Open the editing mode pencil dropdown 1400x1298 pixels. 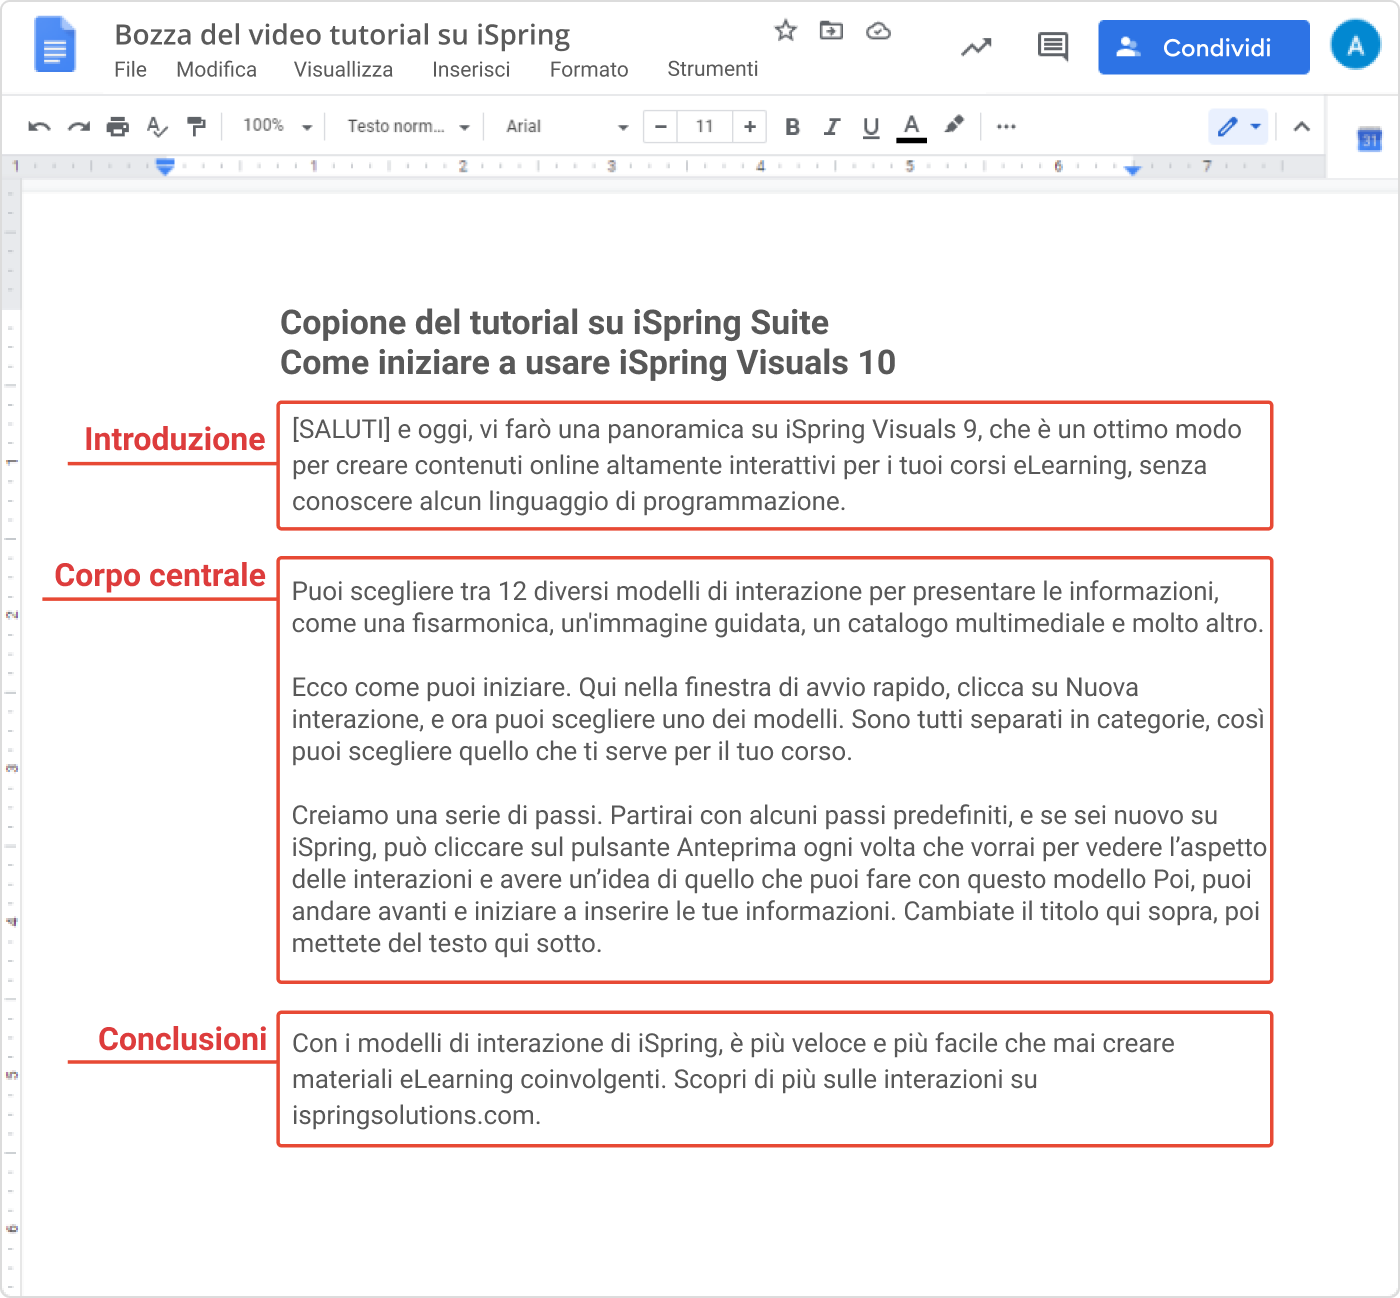[1238, 126]
